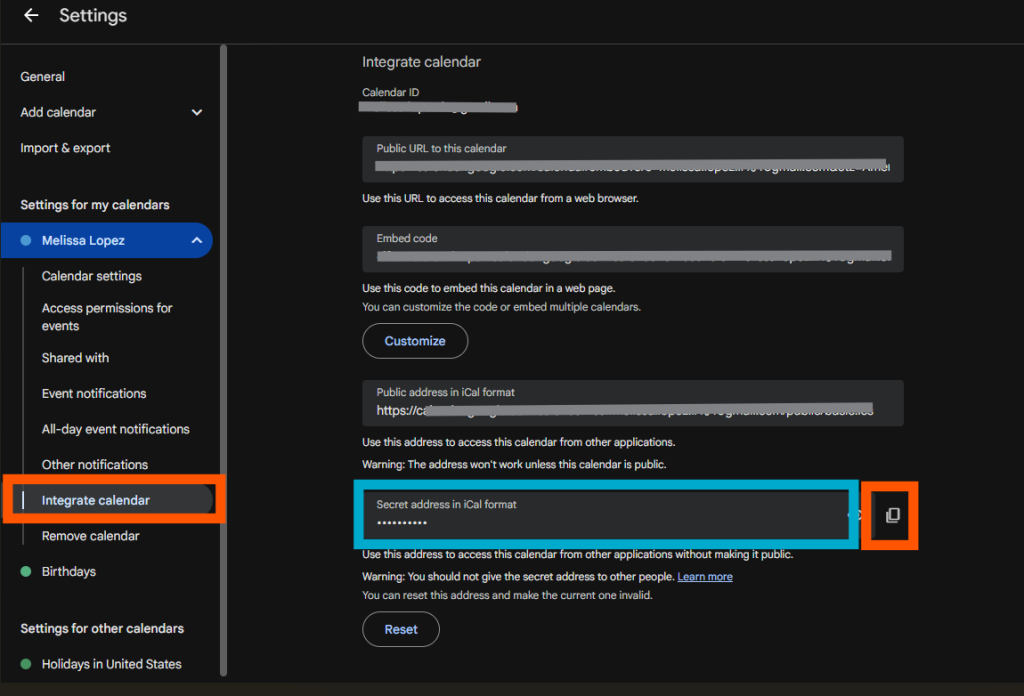Image resolution: width=1024 pixels, height=696 pixels.
Task: Open All-day event notifications
Action: (115, 429)
